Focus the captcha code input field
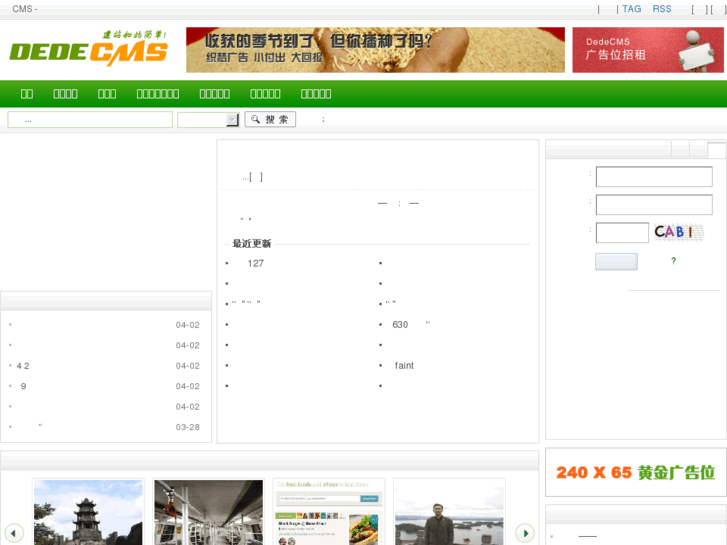The height and width of the screenshot is (545, 727). tap(622, 232)
